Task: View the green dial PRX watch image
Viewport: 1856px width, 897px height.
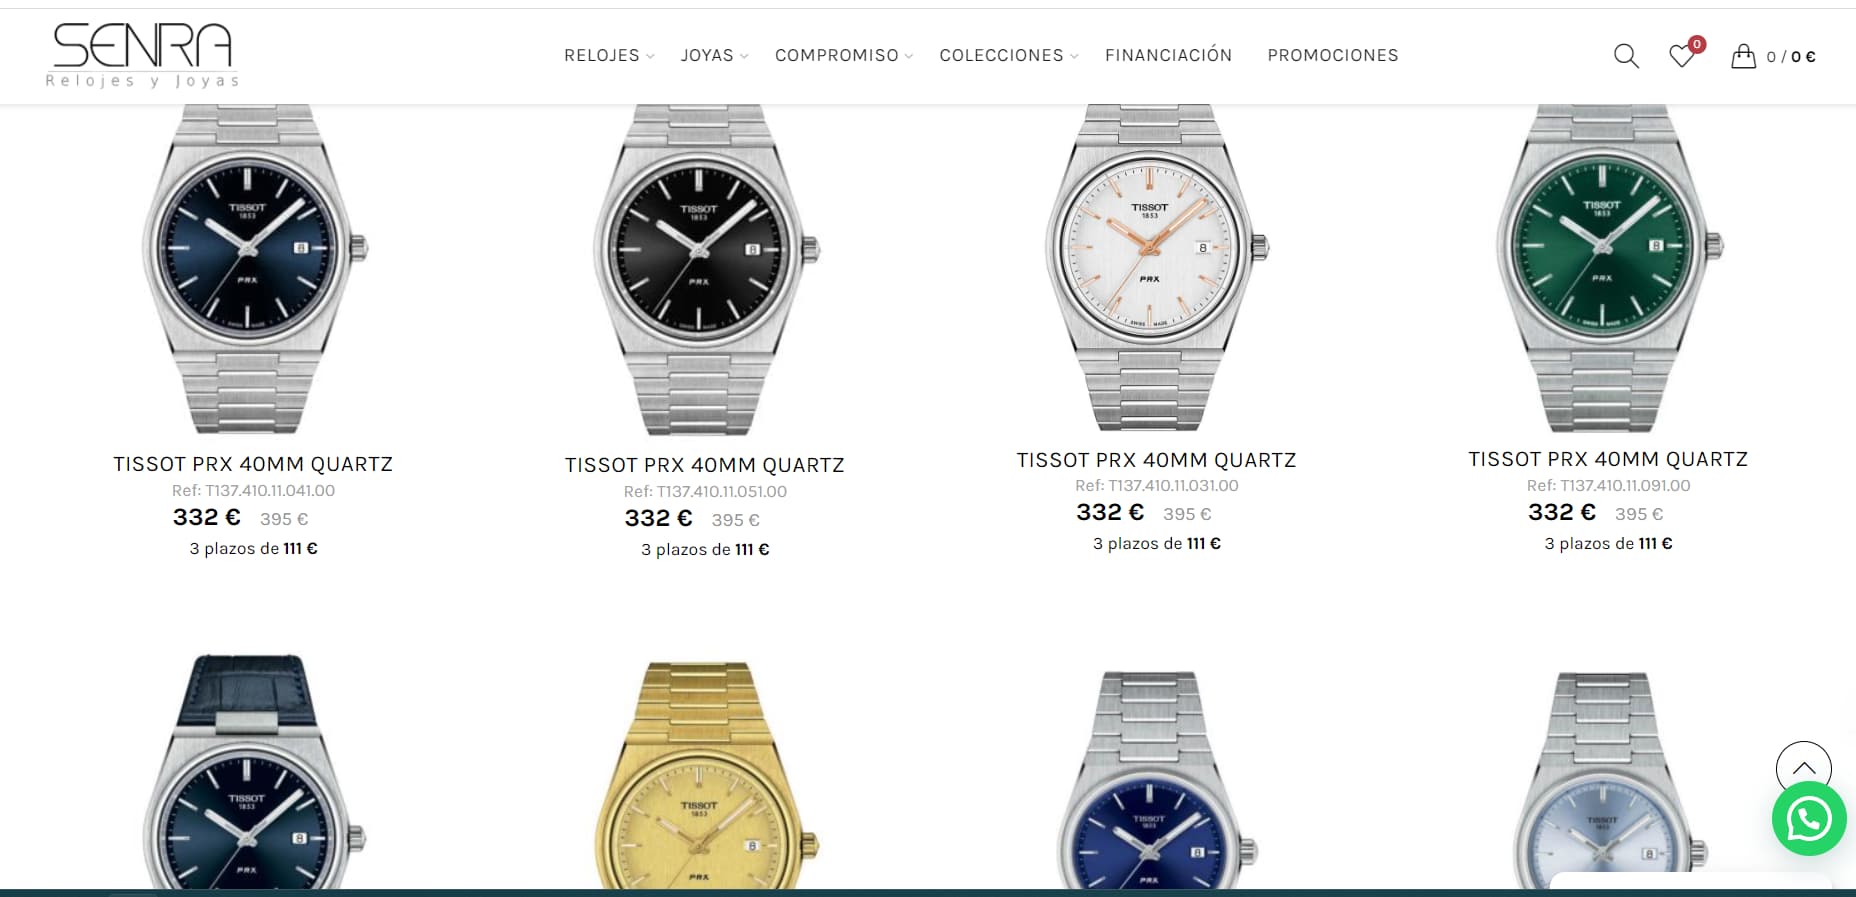Action: pos(1608,268)
